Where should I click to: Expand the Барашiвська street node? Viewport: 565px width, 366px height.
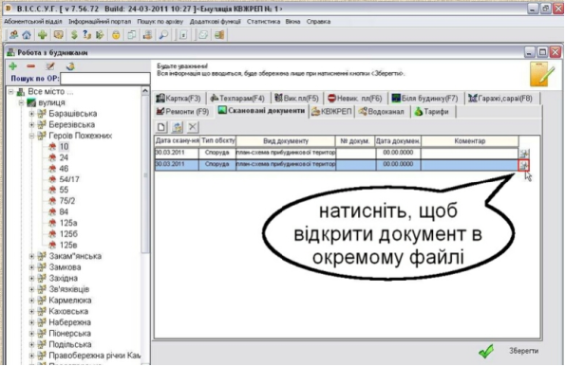[32, 114]
